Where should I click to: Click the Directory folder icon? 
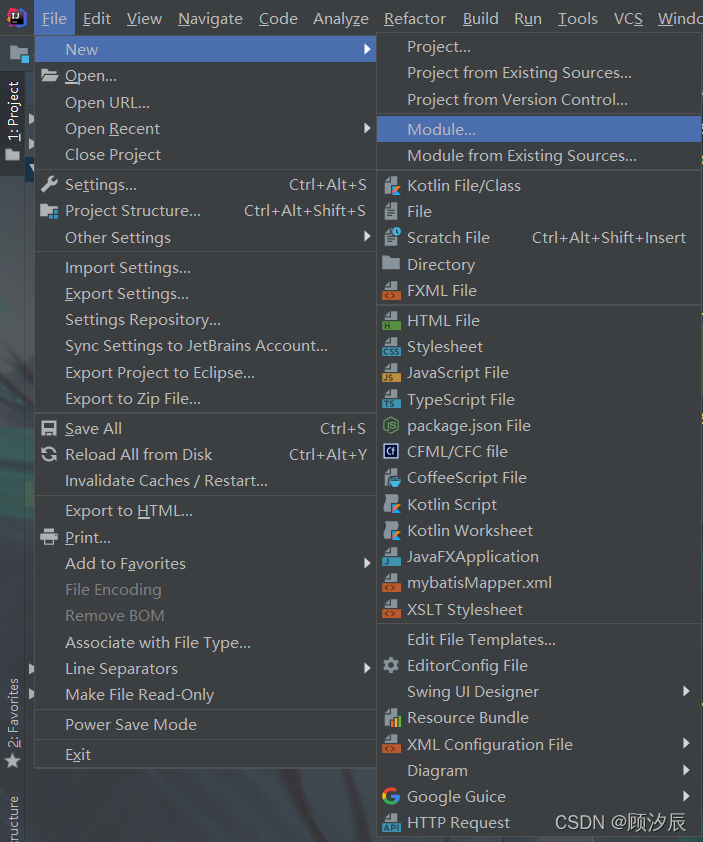click(391, 263)
